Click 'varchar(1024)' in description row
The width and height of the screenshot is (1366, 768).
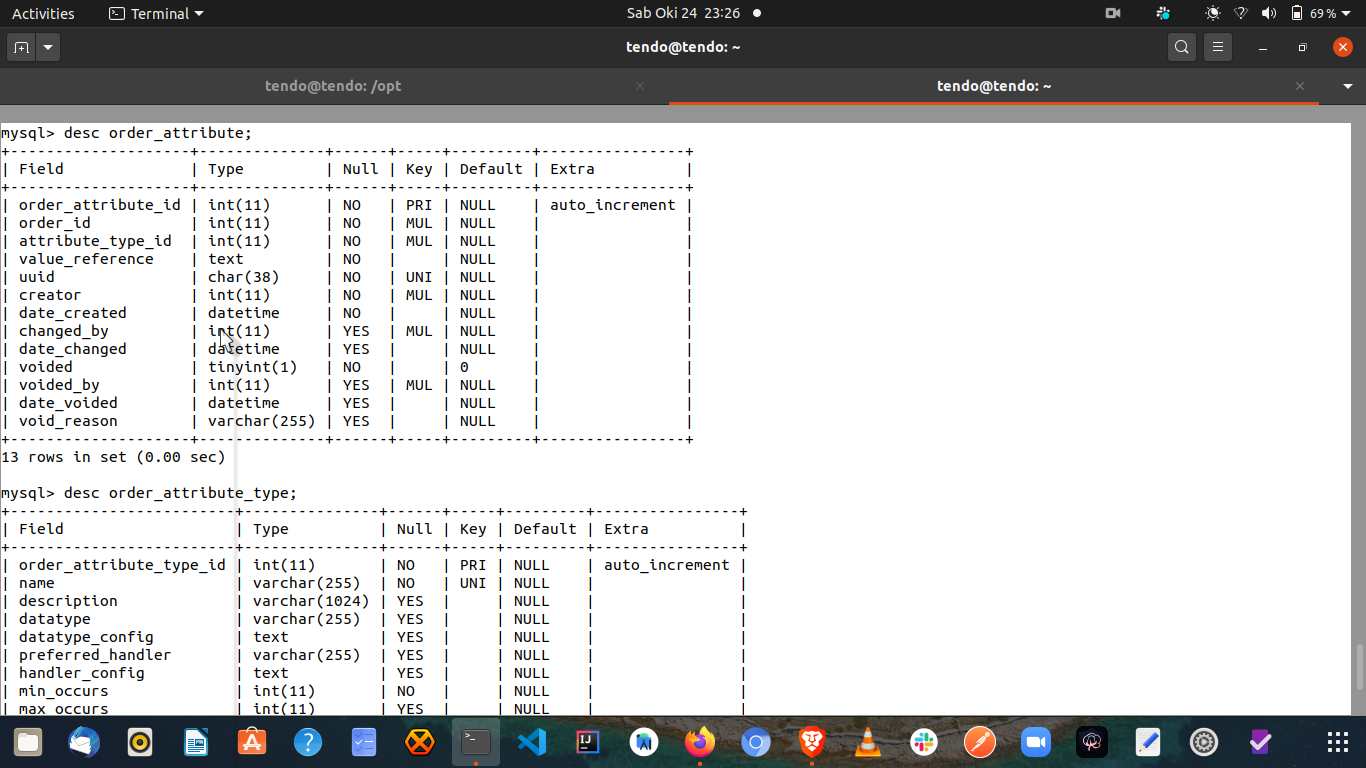(311, 601)
